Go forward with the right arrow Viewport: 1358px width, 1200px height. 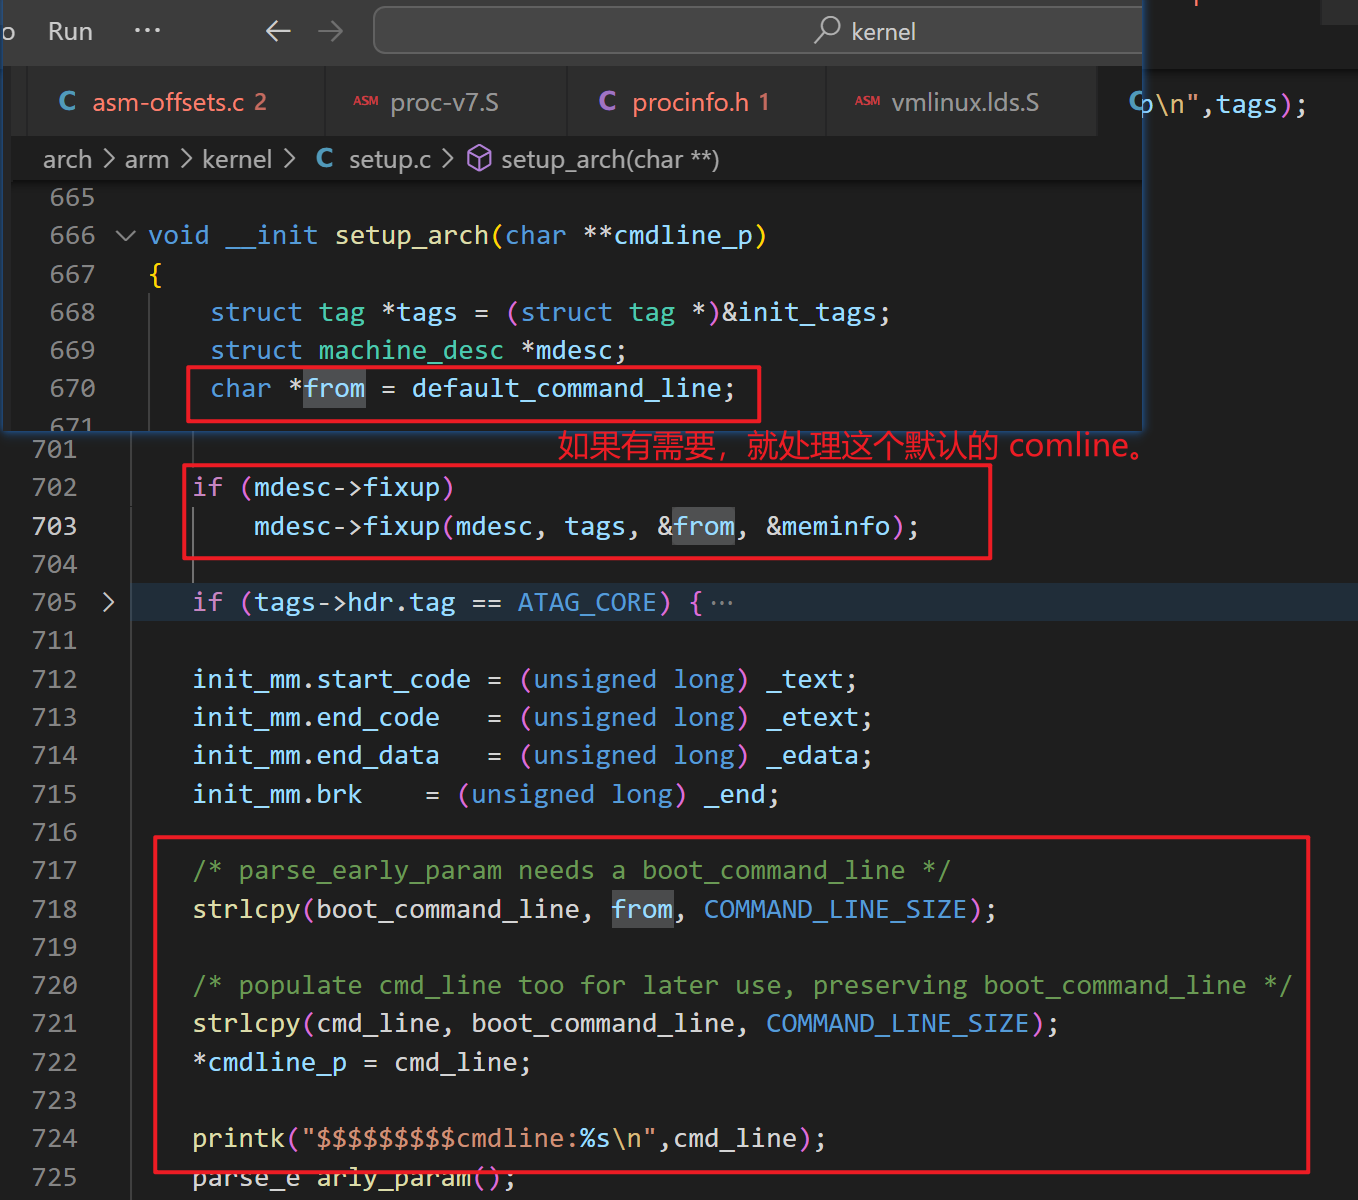(x=330, y=31)
